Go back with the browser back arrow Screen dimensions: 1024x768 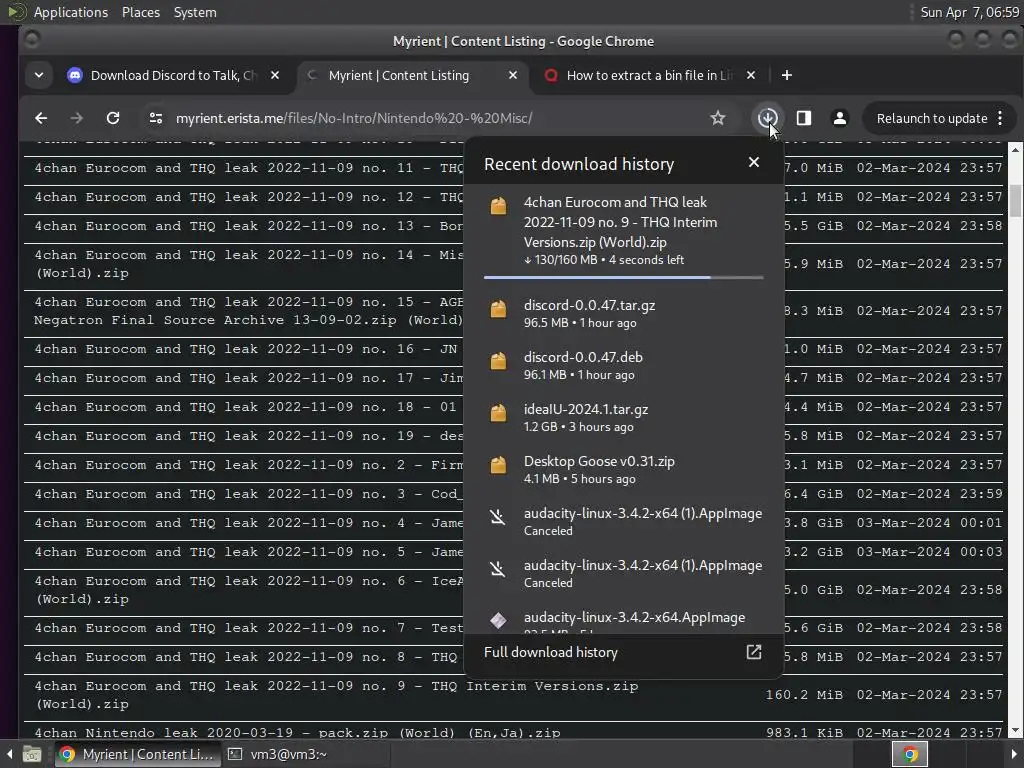[x=40, y=118]
